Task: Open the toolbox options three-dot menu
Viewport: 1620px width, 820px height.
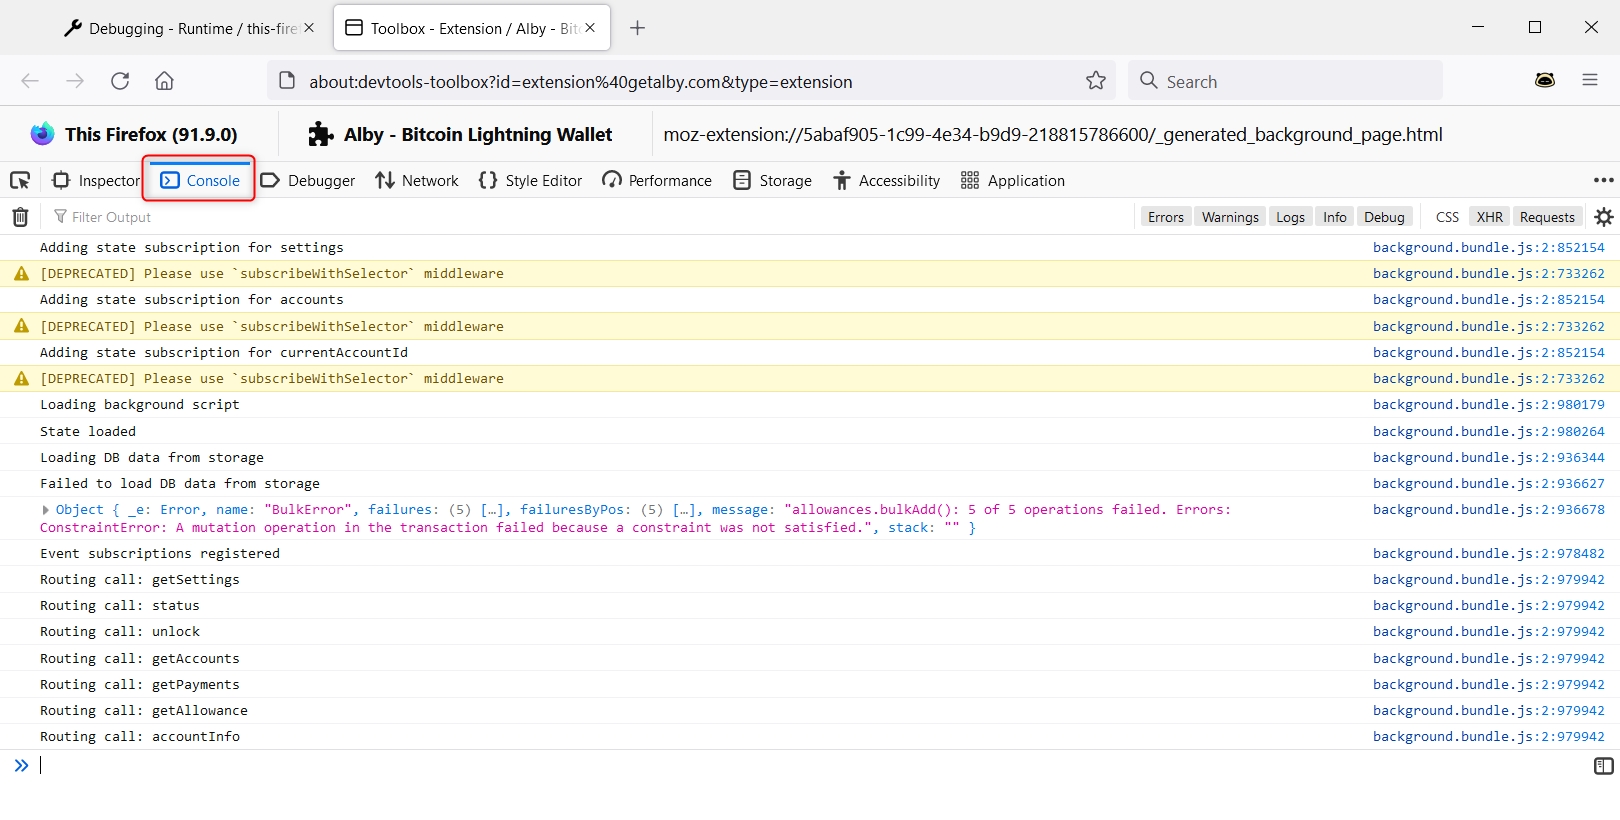Action: 1603,180
